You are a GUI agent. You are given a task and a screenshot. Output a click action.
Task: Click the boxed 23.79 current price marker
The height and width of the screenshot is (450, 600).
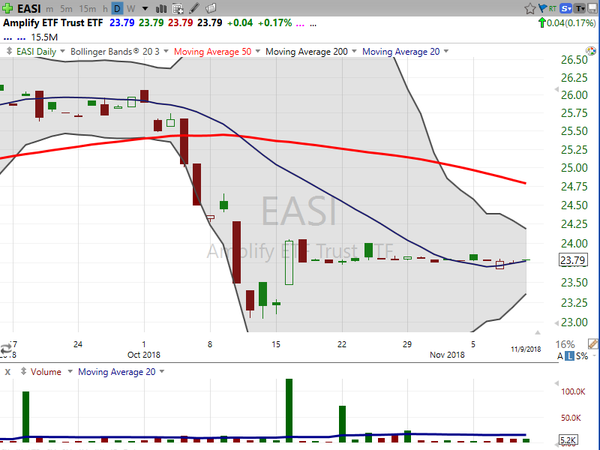(573, 260)
